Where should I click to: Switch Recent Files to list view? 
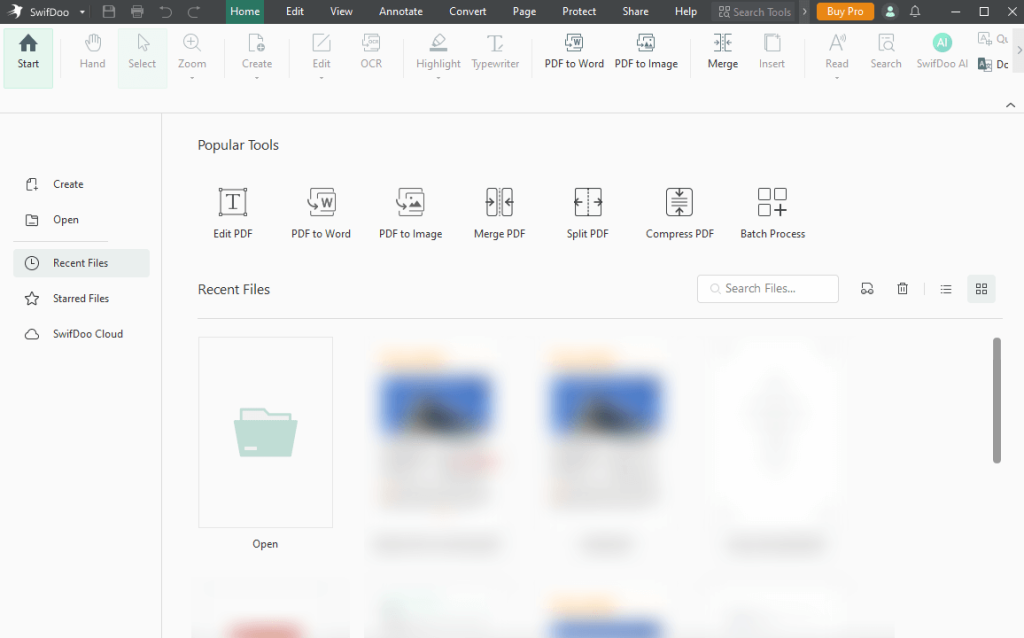click(945, 288)
